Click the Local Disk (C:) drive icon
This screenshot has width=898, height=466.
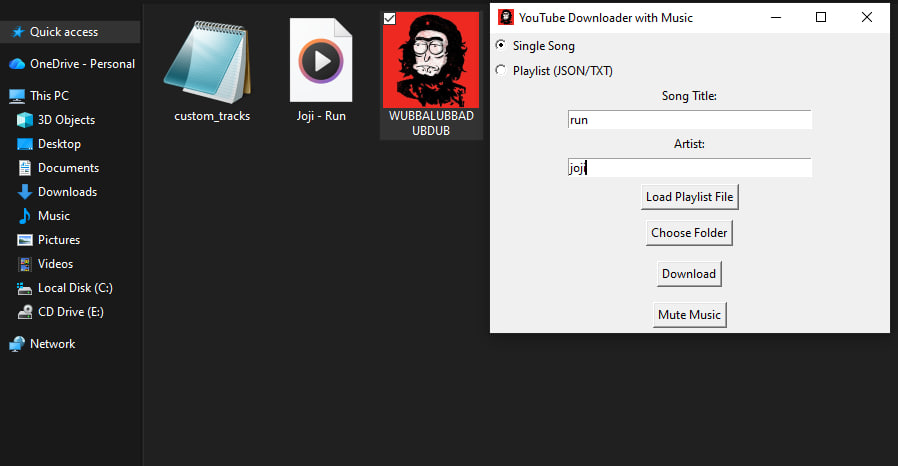point(25,289)
